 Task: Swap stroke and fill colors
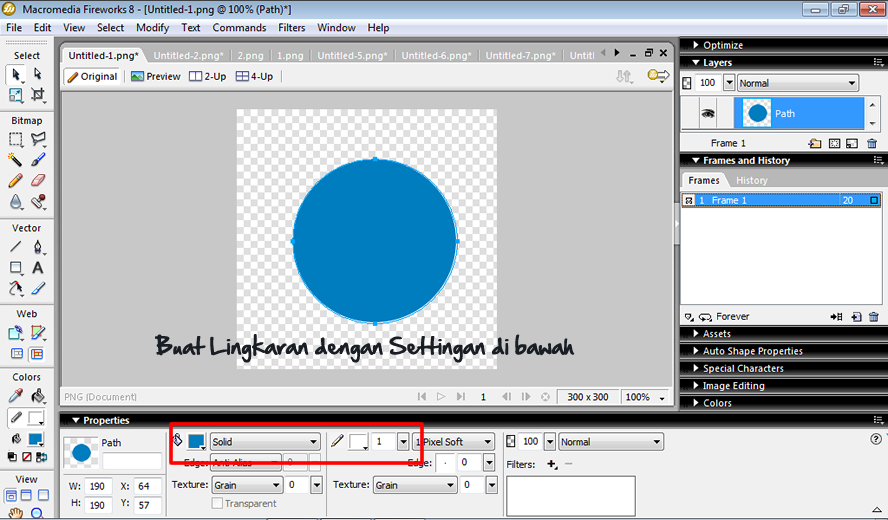(41, 457)
